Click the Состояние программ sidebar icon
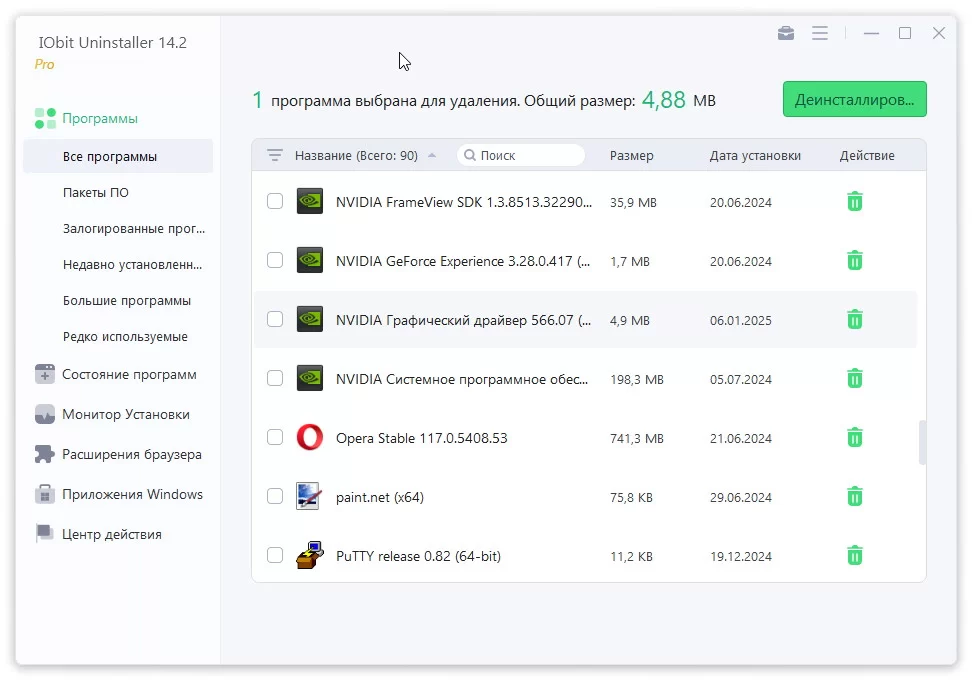The width and height of the screenshot is (972, 680). (x=45, y=374)
